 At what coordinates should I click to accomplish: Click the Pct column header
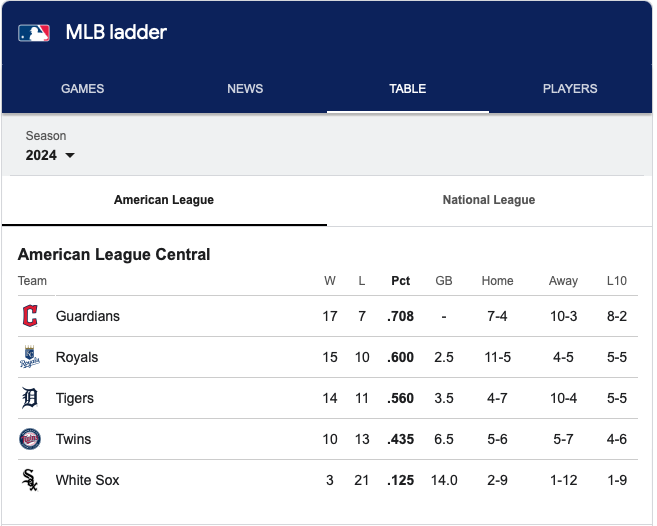click(x=401, y=281)
